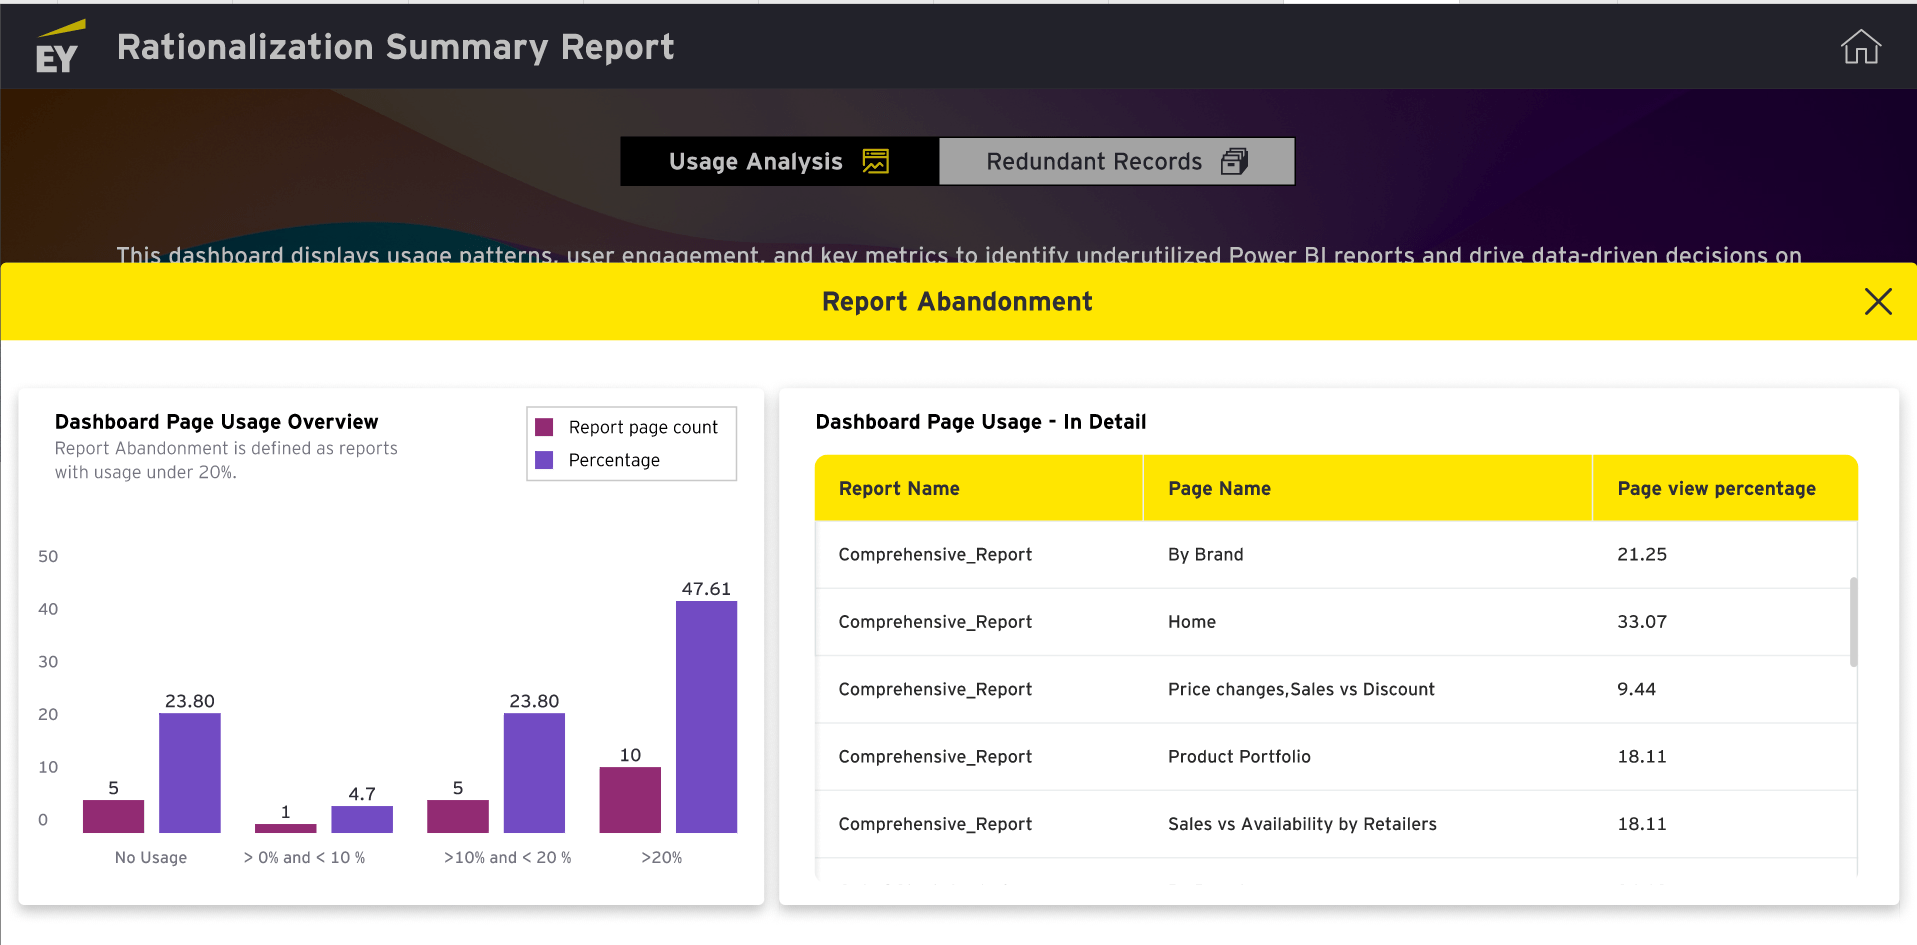
Task: Sort by Page view percentage header
Action: (1716, 489)
